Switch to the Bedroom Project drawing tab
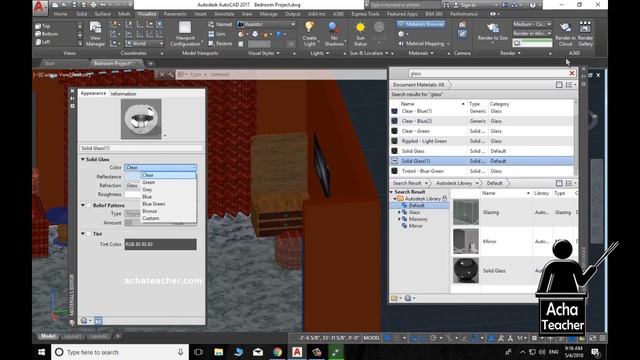This screenshot has height=360, width=640. click(x=113, y=63)
